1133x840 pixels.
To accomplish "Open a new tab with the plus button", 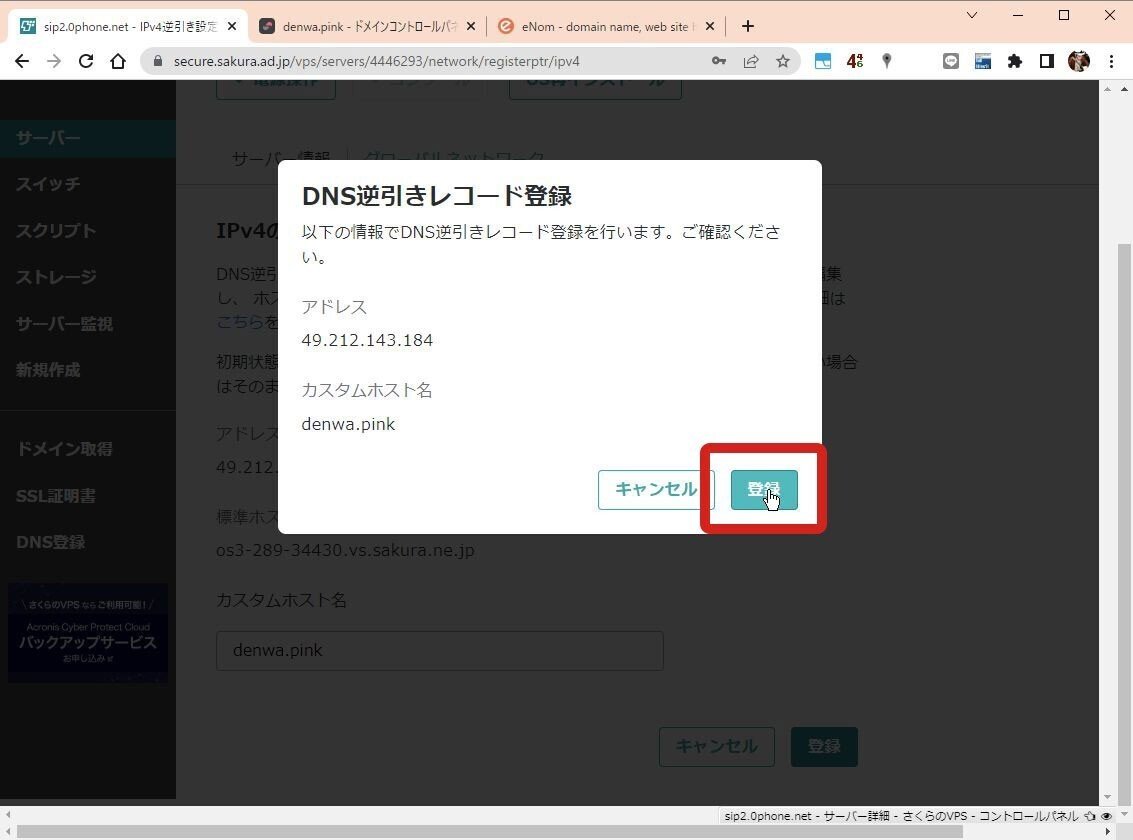I will 748,27.
